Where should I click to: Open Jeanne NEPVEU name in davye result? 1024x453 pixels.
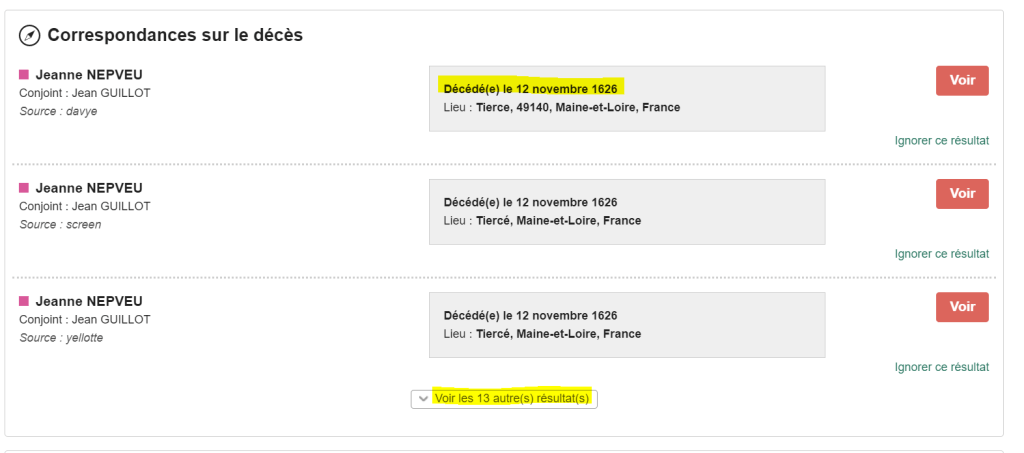(89, 75)
